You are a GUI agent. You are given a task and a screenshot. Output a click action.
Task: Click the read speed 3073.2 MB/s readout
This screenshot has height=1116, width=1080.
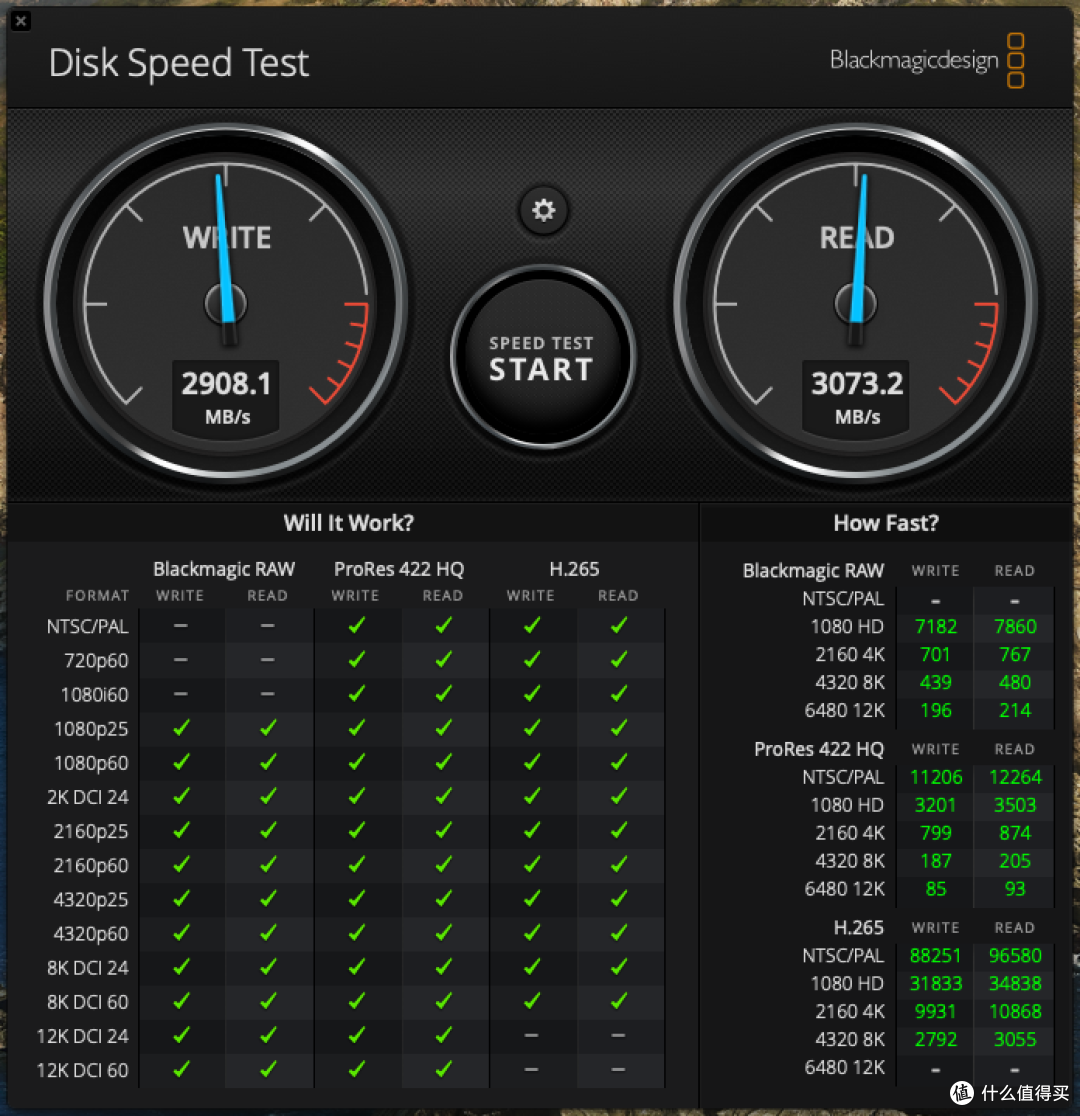point(856,397)
